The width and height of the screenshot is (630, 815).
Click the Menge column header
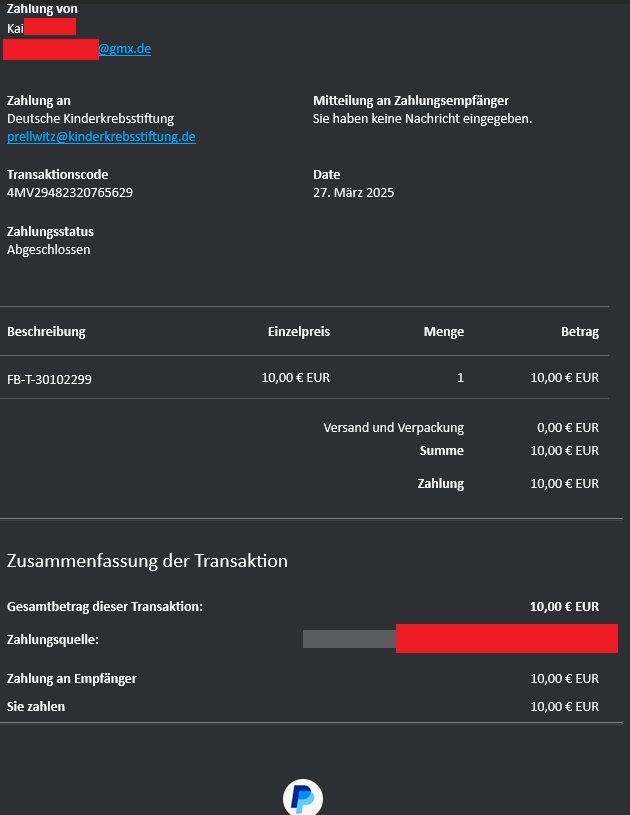click(x=443, y=332)
